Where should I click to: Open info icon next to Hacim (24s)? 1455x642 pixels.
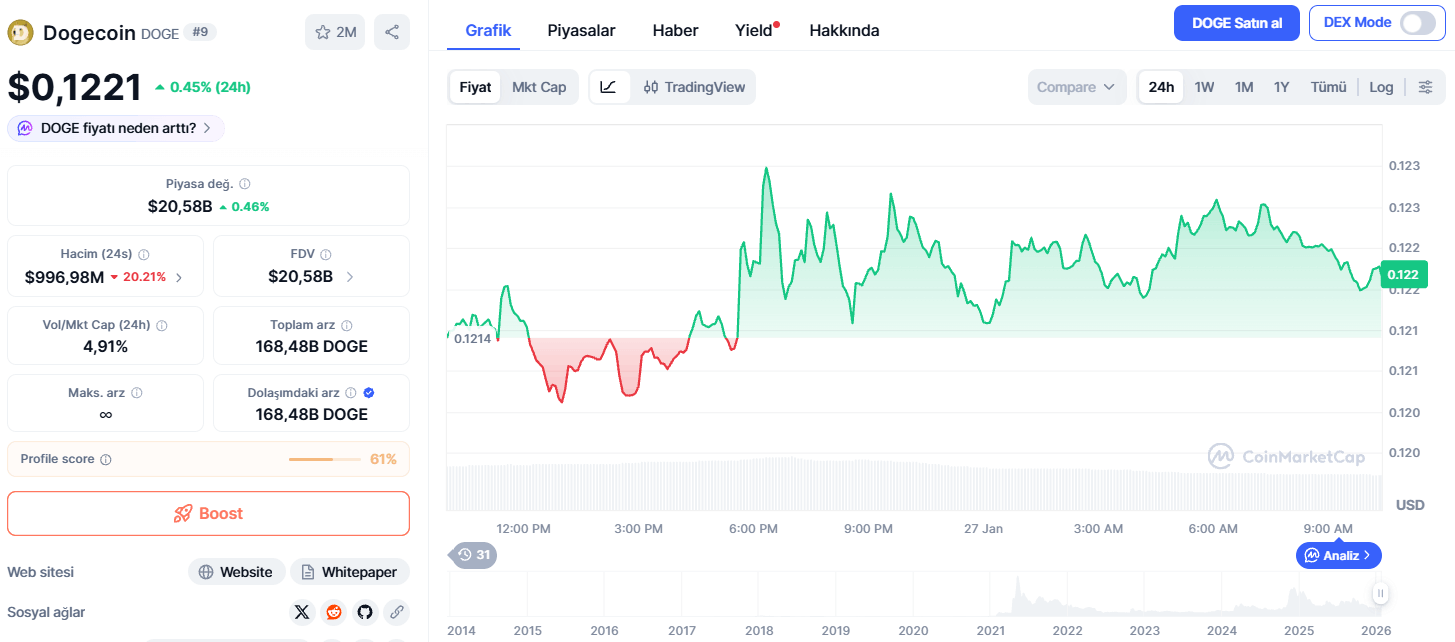click(x=143, y=255)
